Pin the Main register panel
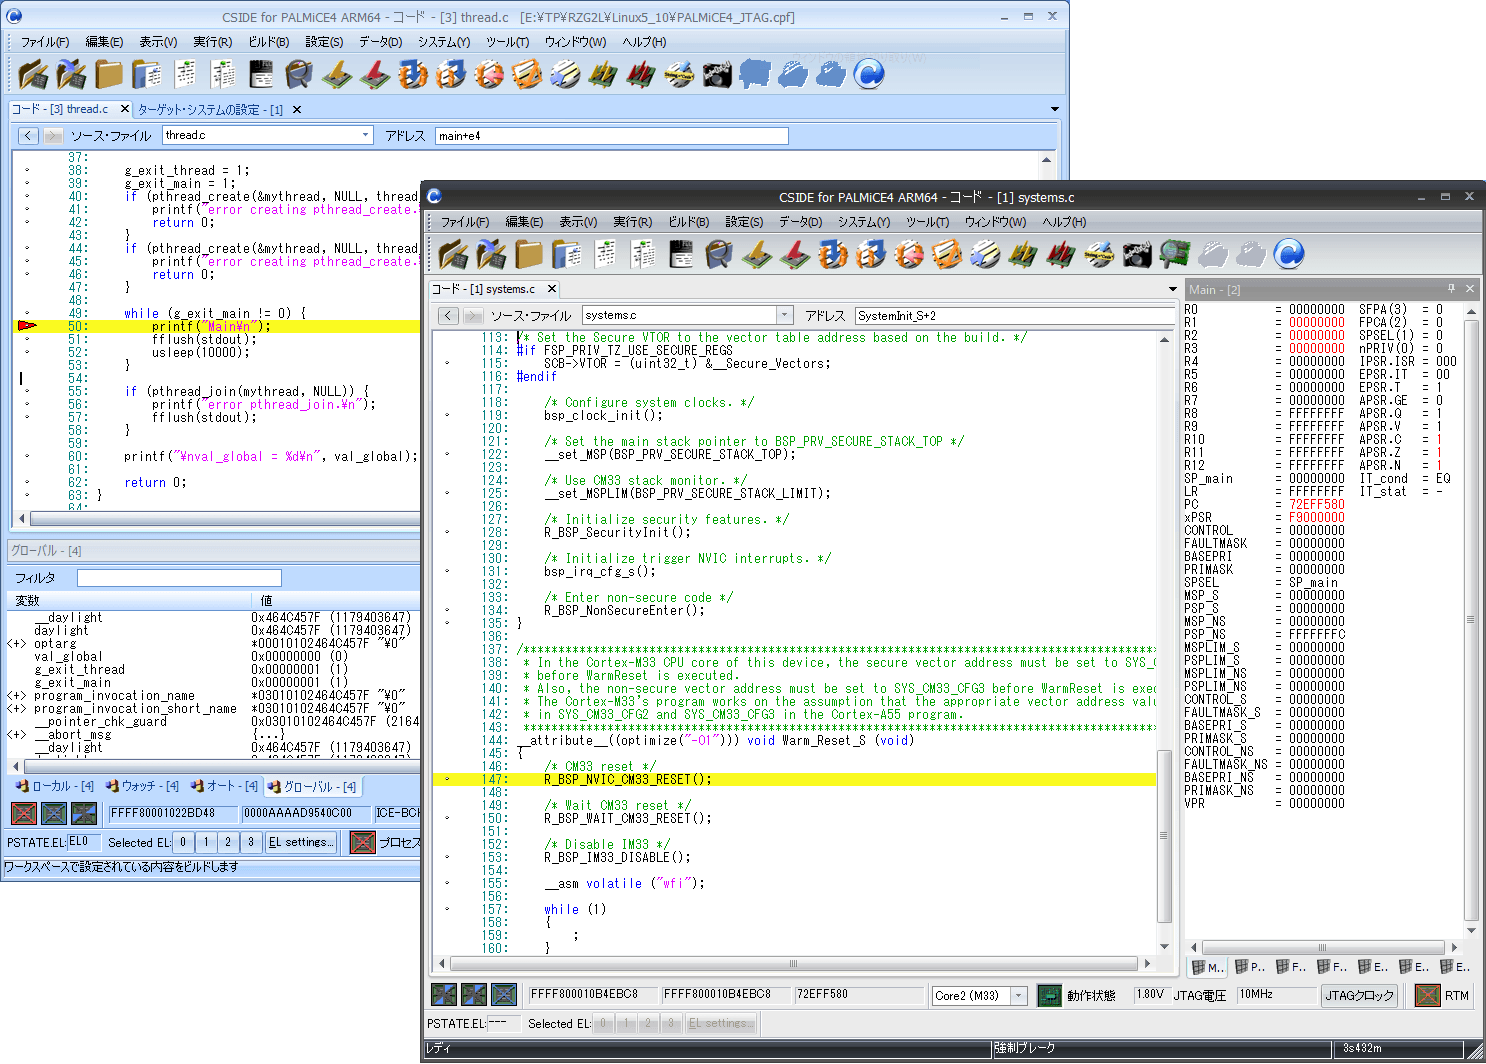Image resolution: width=1486 pixels, height=1064 pixels. (x=1451, y=289)
